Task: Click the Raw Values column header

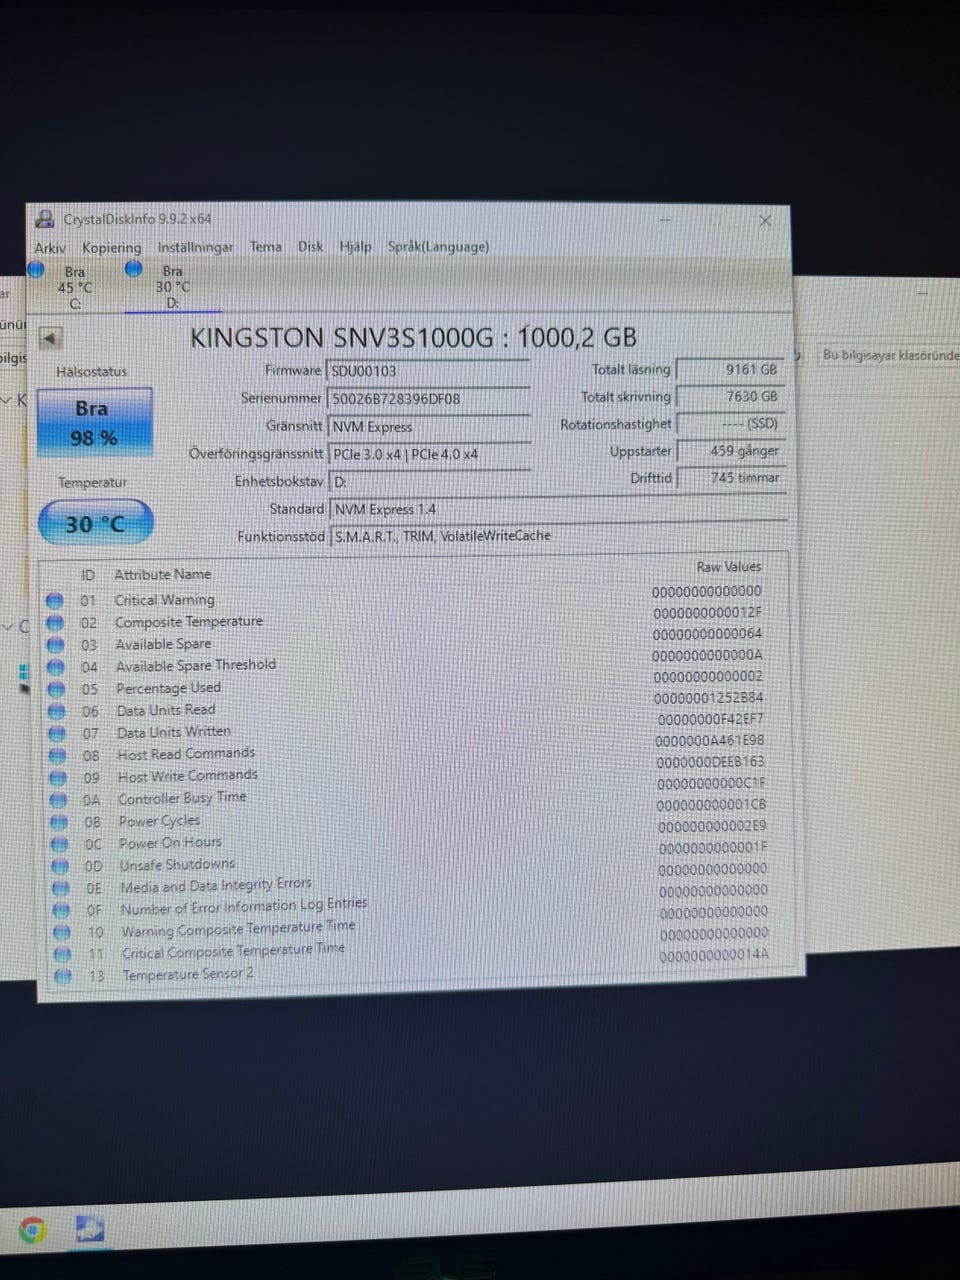Action: [x=728, y=566]
